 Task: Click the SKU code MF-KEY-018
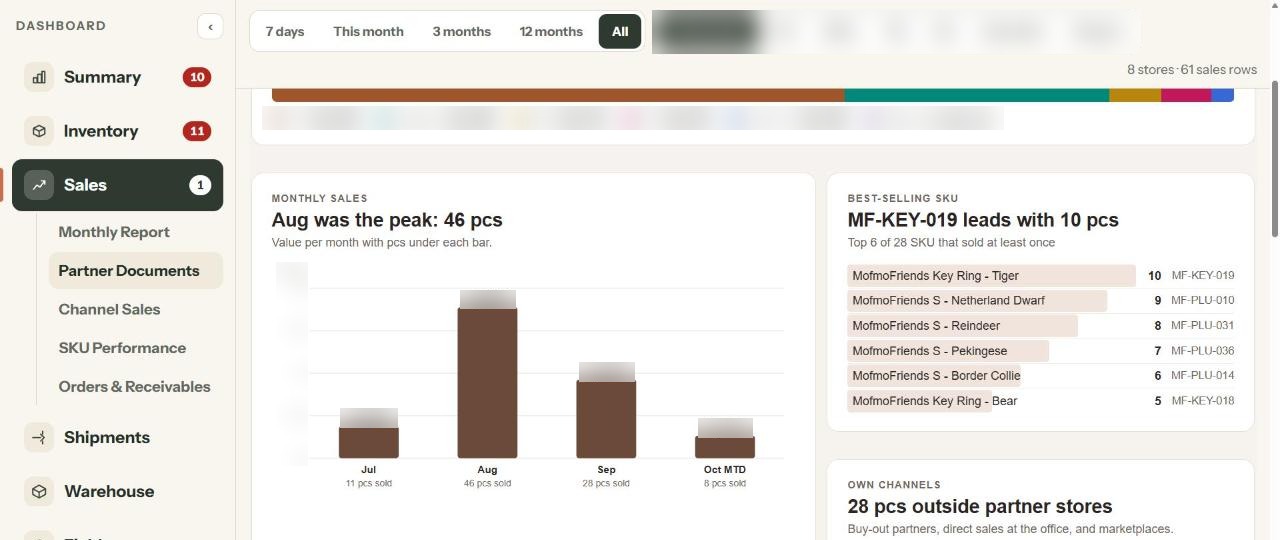1203,401
